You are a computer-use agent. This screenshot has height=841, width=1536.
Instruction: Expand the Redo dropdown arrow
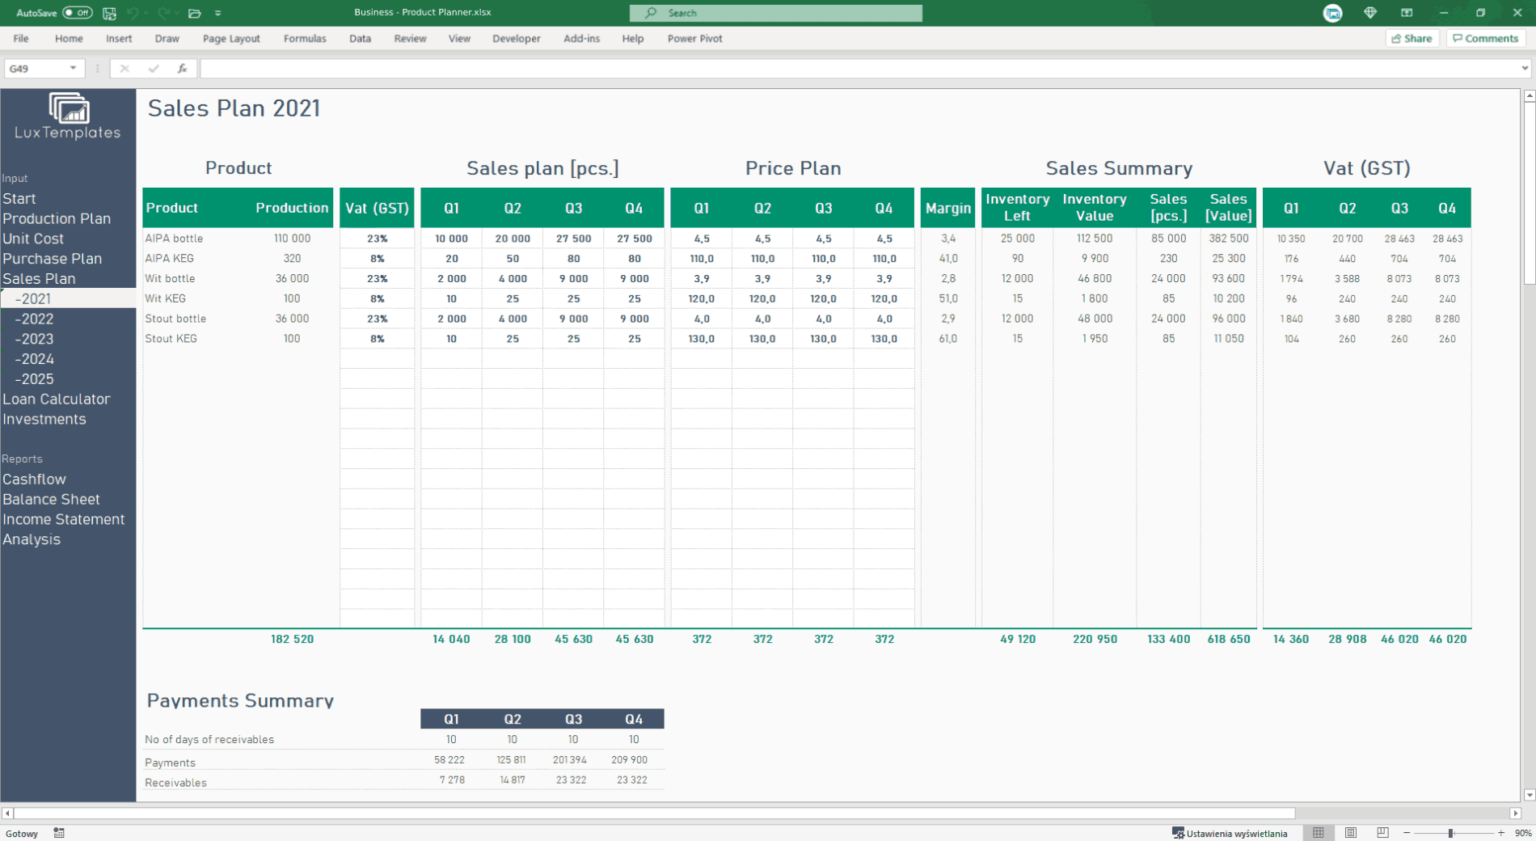176,13
